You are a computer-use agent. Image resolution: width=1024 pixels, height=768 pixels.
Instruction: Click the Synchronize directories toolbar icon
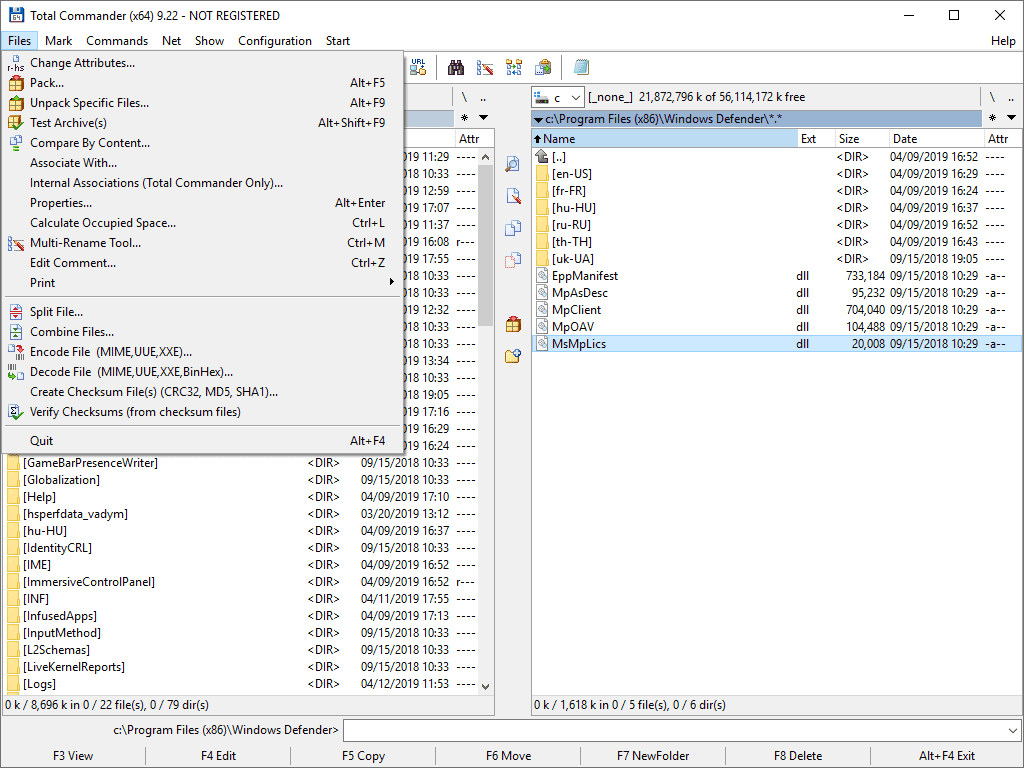(514, 67)
